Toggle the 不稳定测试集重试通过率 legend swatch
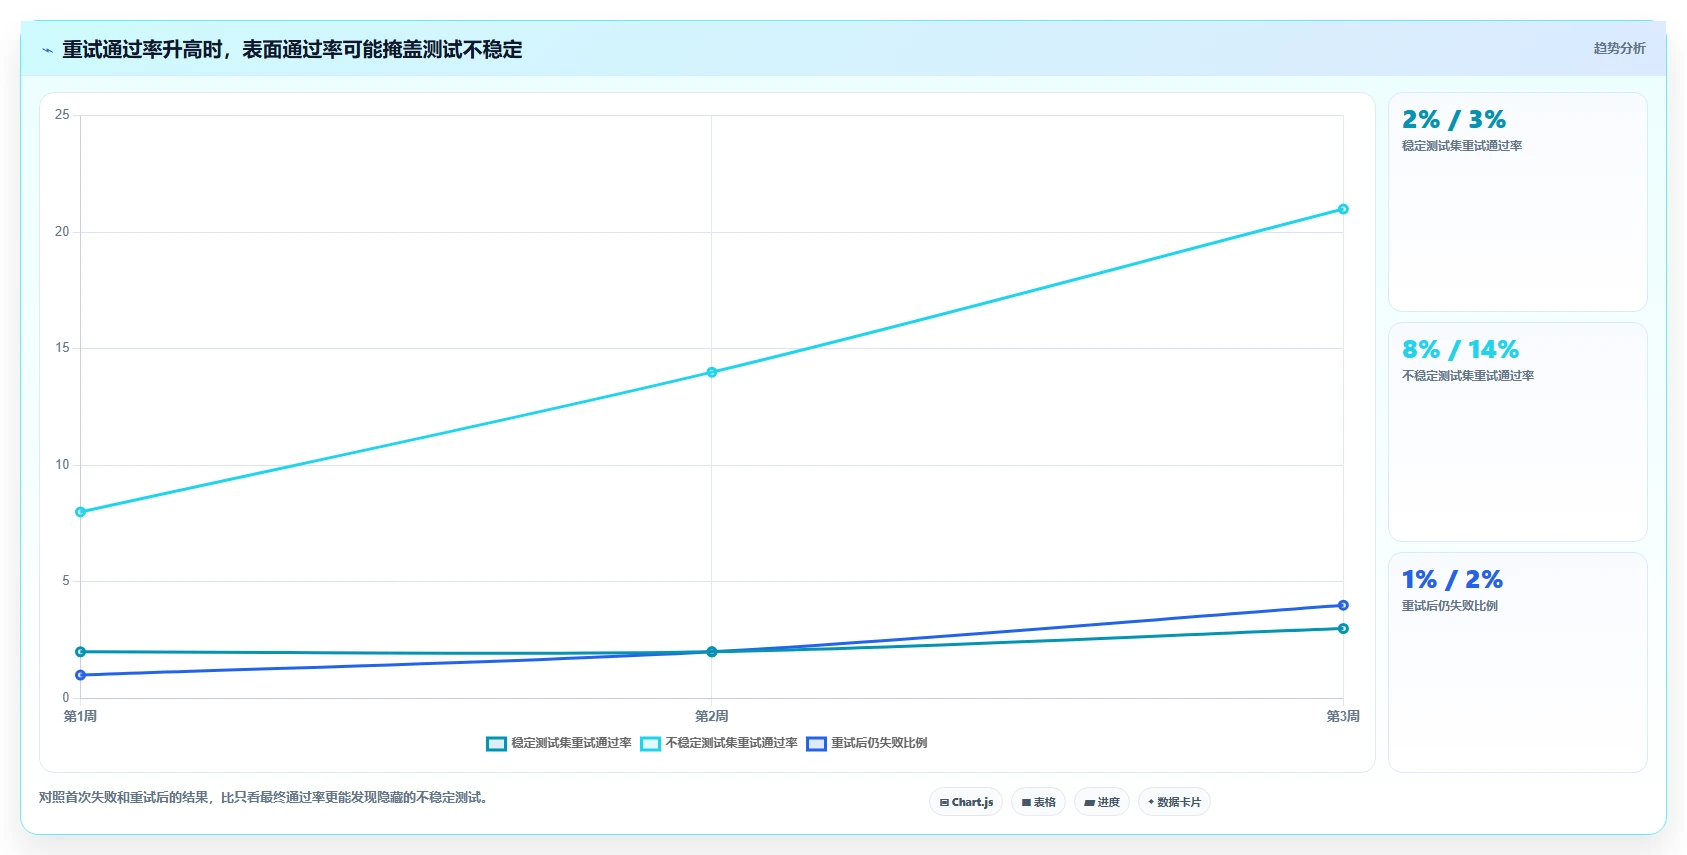Viewport: 1687px width, 855px height. (651, 743)
